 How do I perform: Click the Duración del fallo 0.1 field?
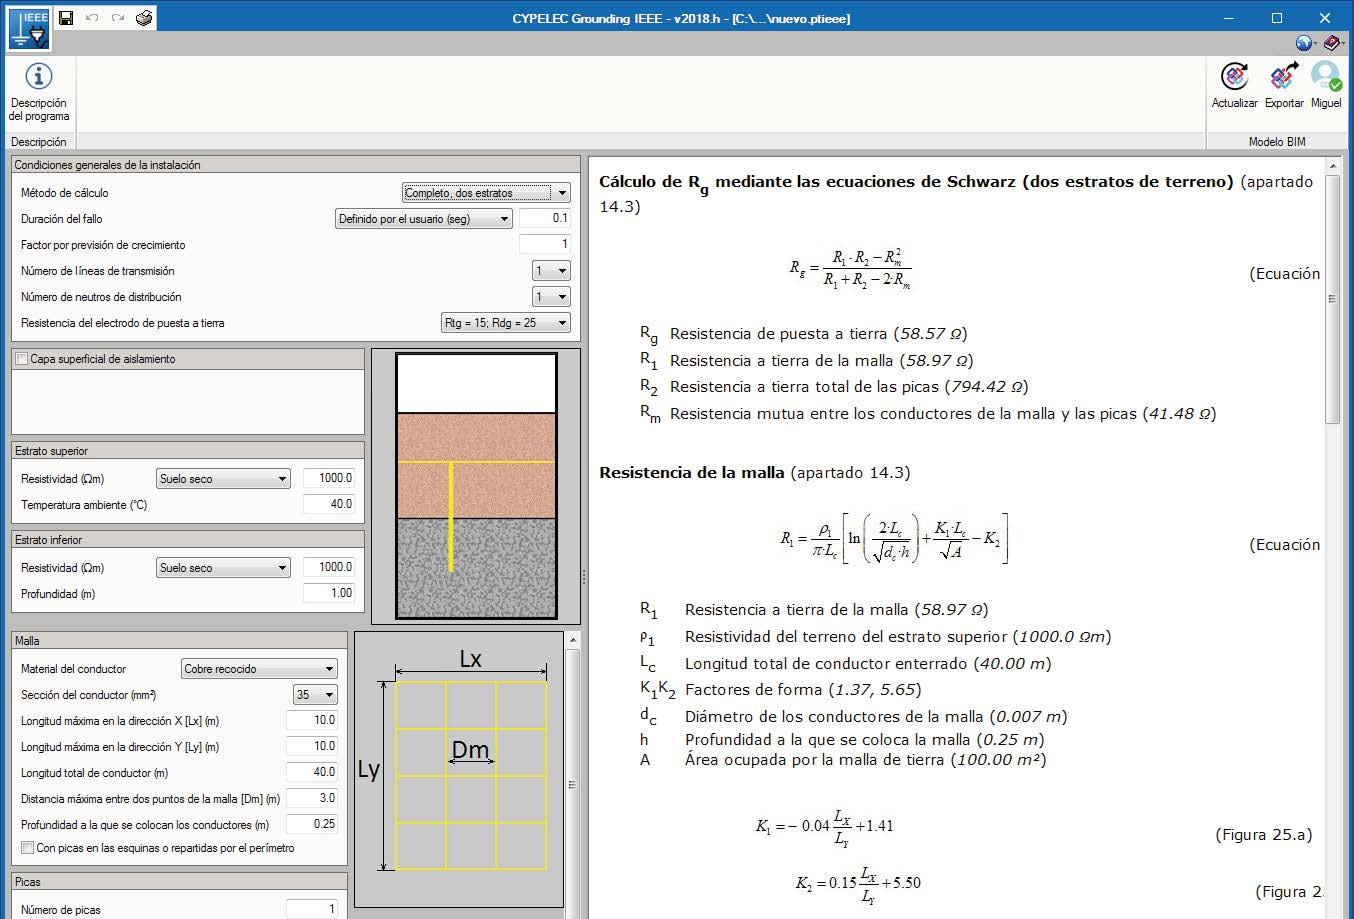pos(545,218)
